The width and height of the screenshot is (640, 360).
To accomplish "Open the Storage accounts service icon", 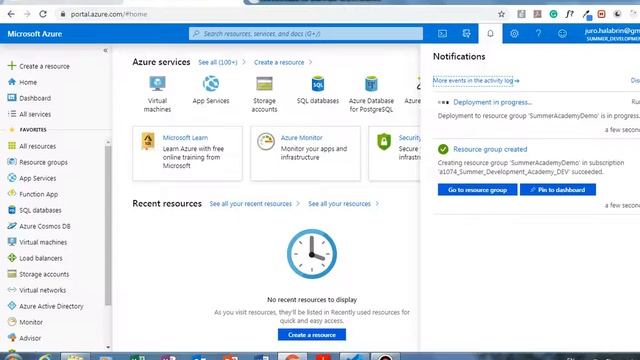I will pyautogui.click(x=264, y=84).
